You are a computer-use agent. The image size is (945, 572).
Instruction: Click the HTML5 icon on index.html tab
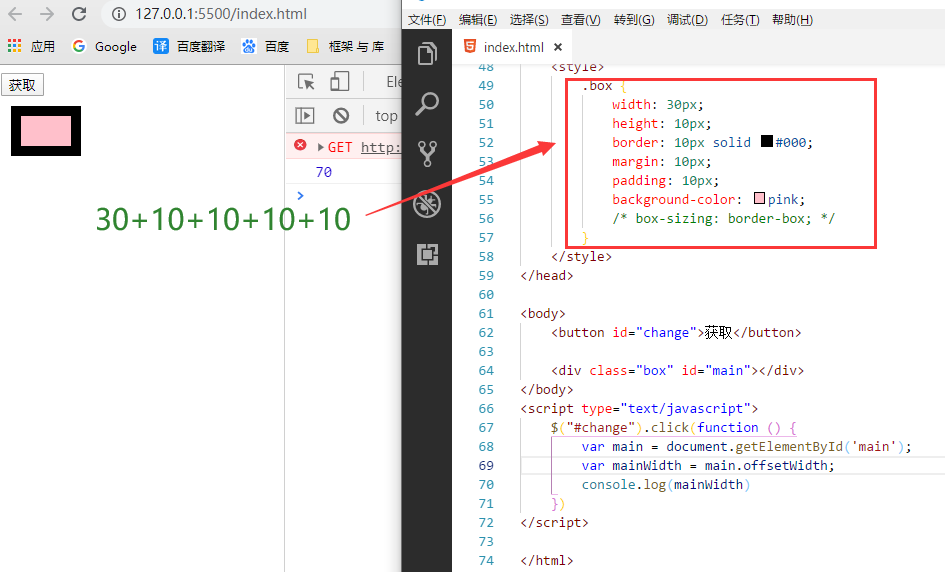click(470, 46)
